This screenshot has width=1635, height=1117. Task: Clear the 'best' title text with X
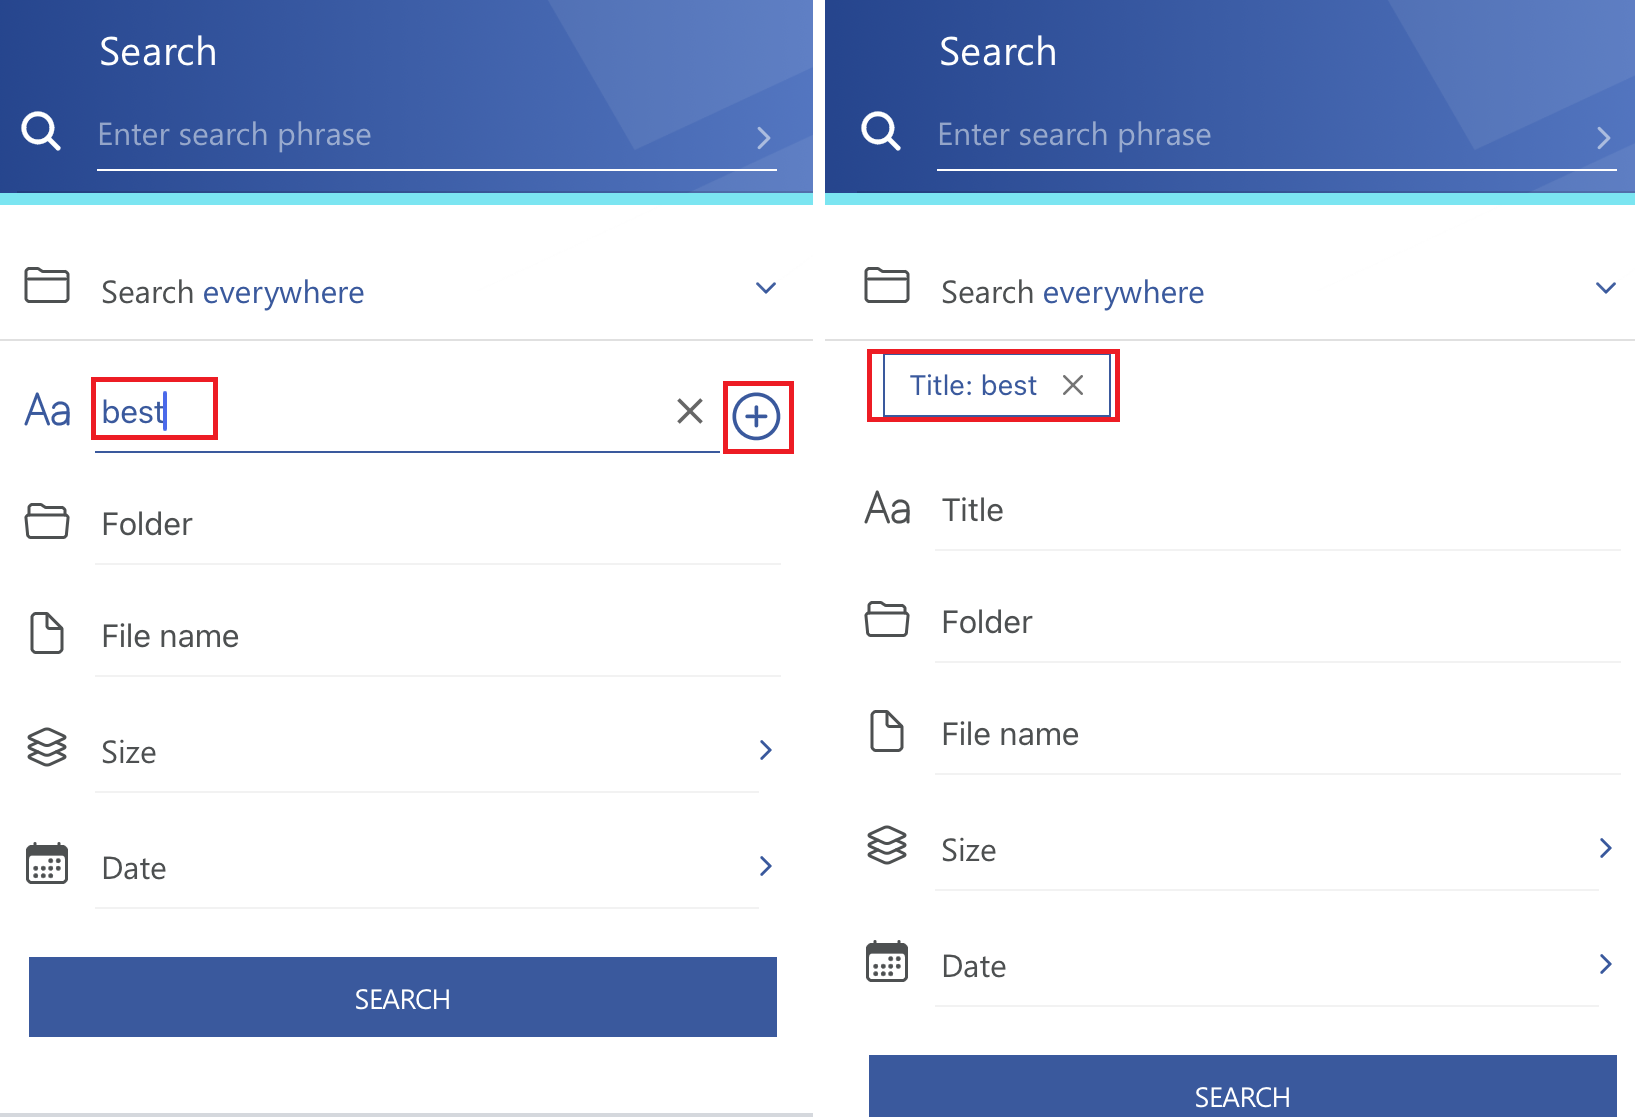pyautogui.click(x=690, y=411)
